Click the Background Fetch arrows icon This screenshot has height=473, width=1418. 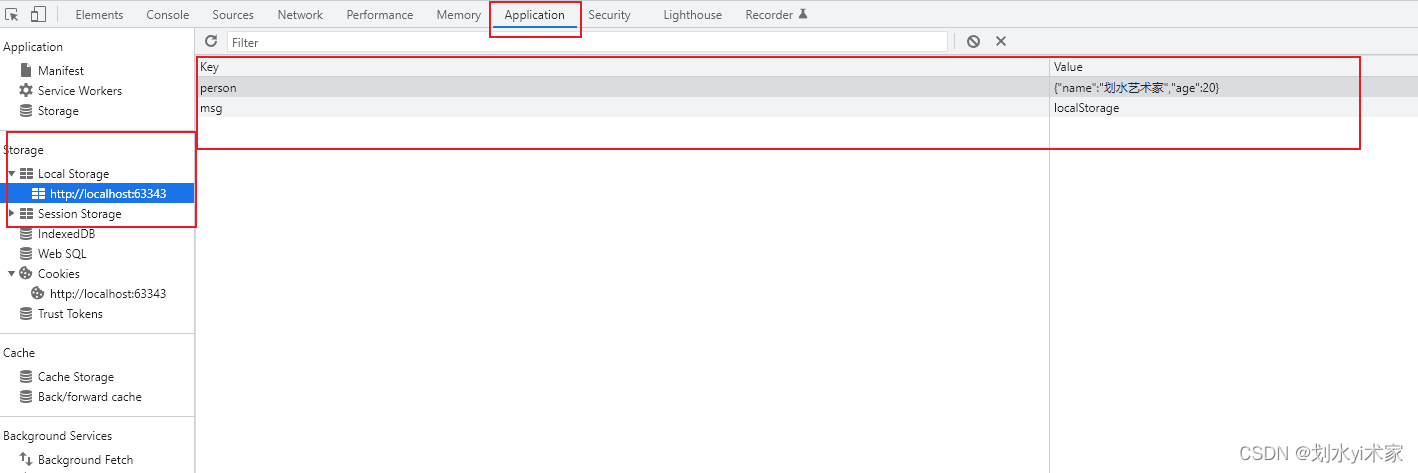(26, 460)
